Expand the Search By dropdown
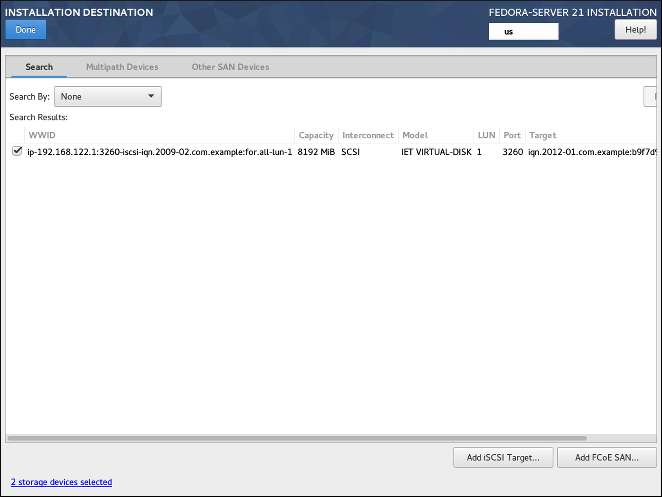The width and height of the screenshot is (662, 497). pos(108,97)
